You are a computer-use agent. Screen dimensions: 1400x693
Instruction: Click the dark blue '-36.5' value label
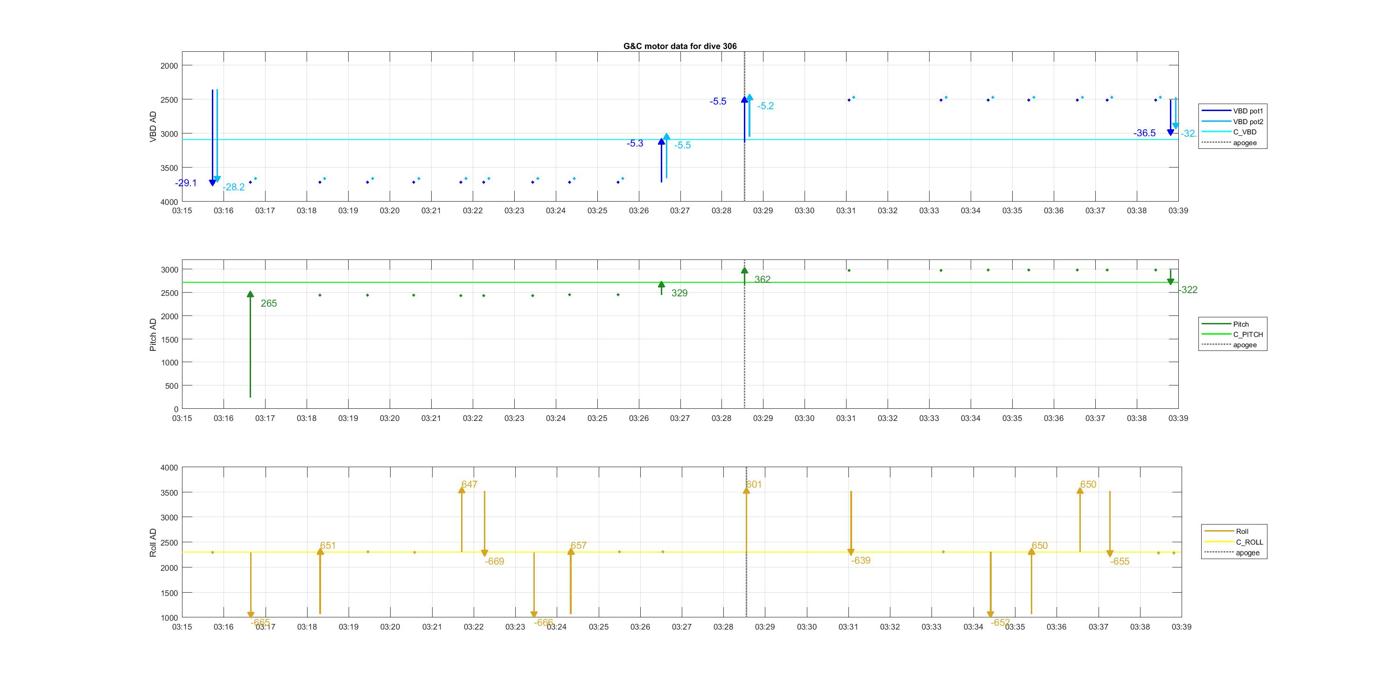pyautogui.click(x=1144, y=133)
